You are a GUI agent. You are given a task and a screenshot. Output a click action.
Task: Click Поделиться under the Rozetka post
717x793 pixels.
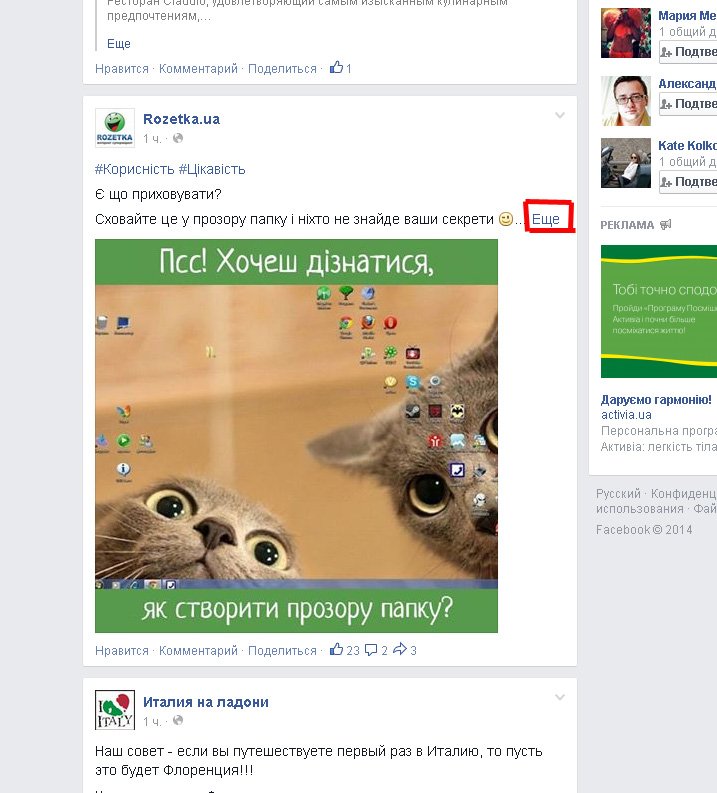(282, 650)
